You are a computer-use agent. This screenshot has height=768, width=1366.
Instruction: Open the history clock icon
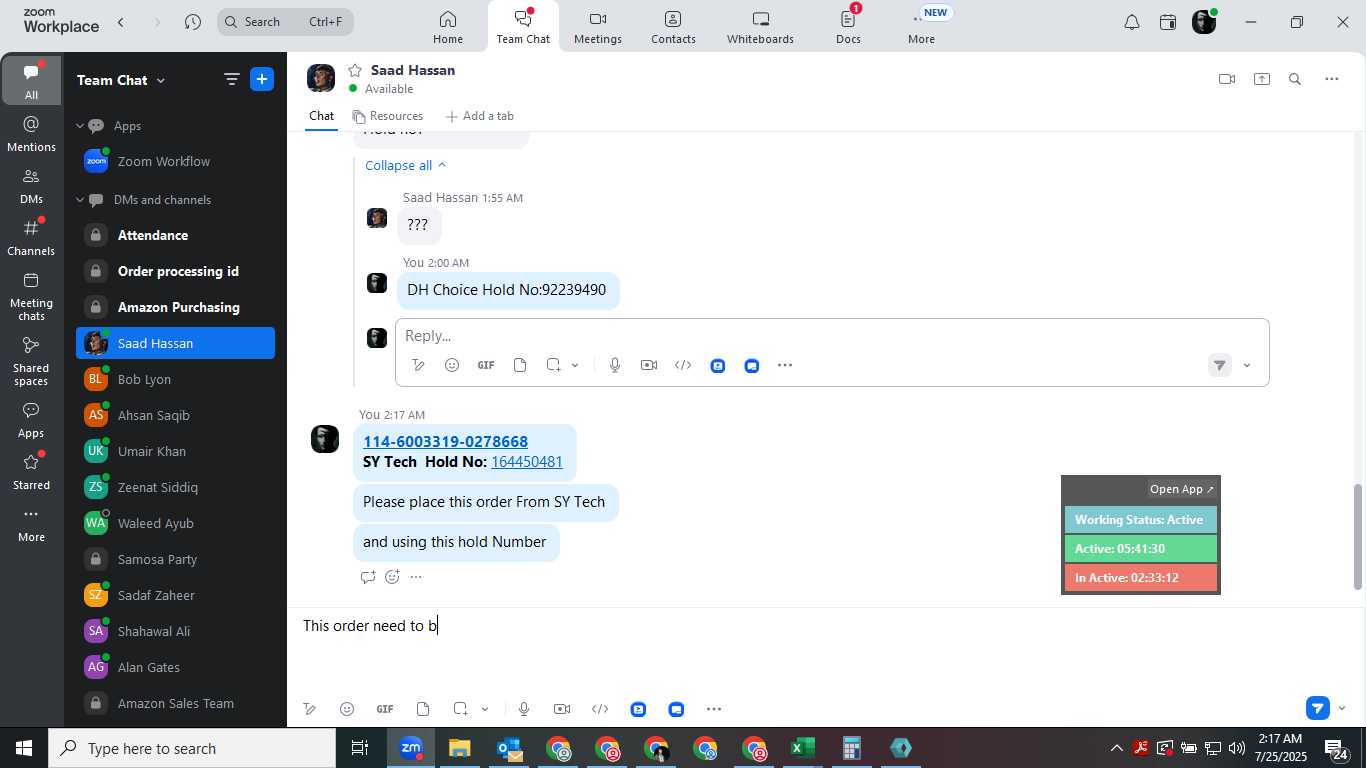(193, 22)
